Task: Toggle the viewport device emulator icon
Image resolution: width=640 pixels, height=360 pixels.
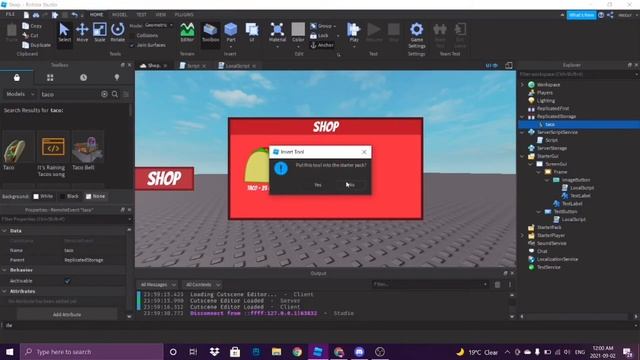Action: click(x=509, y=65)
